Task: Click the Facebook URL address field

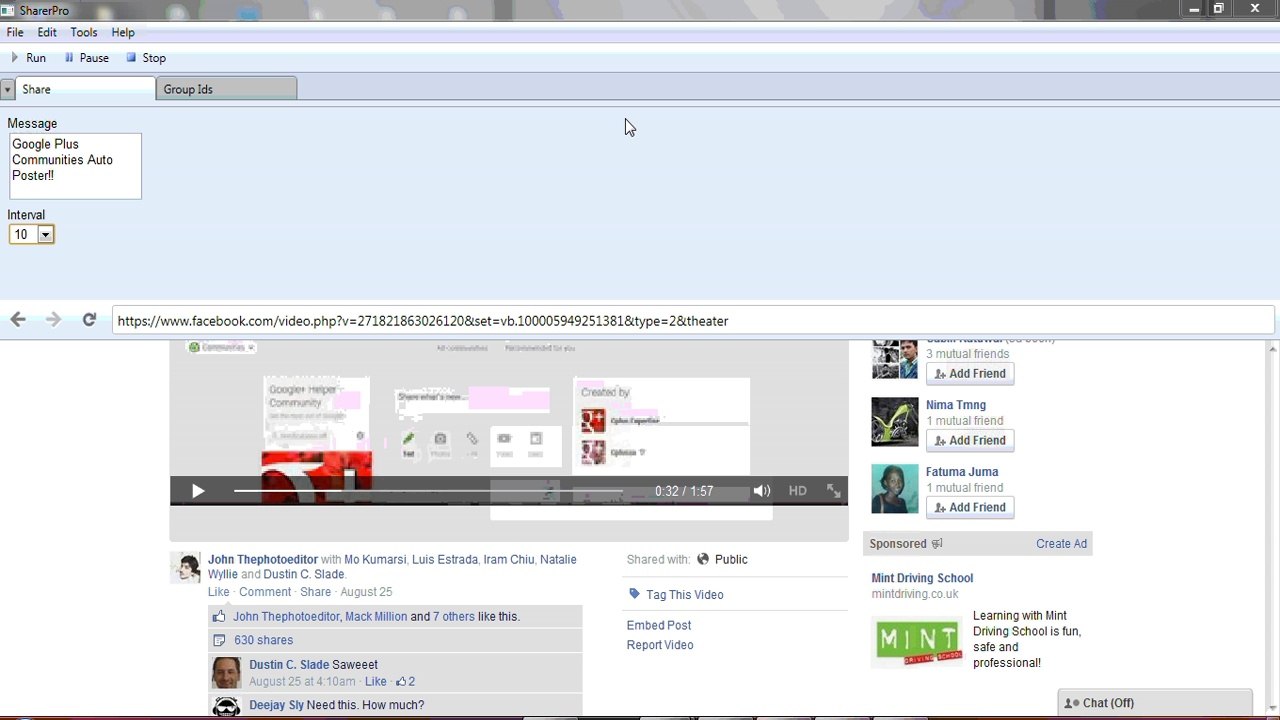Action: coord(693,321)
